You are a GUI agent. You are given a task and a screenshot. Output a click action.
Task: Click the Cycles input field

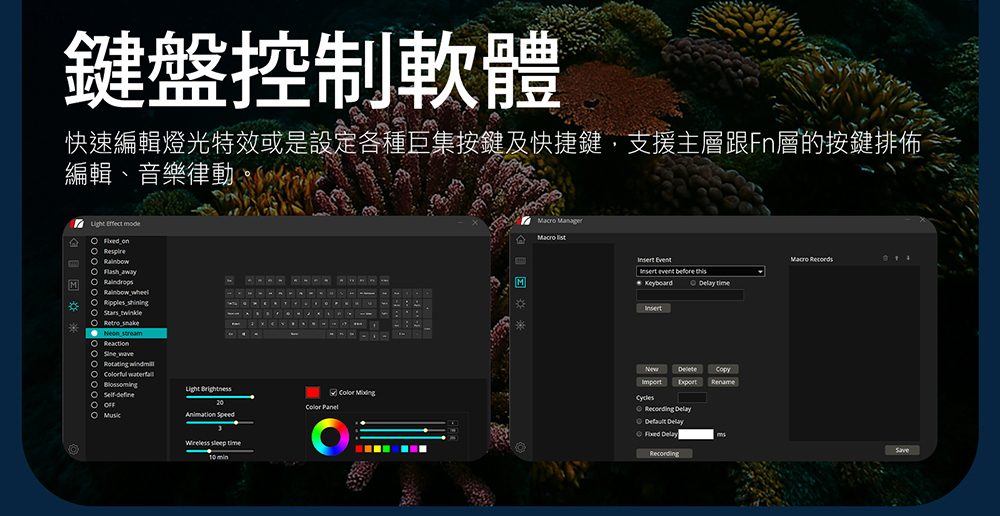(691, 398)
